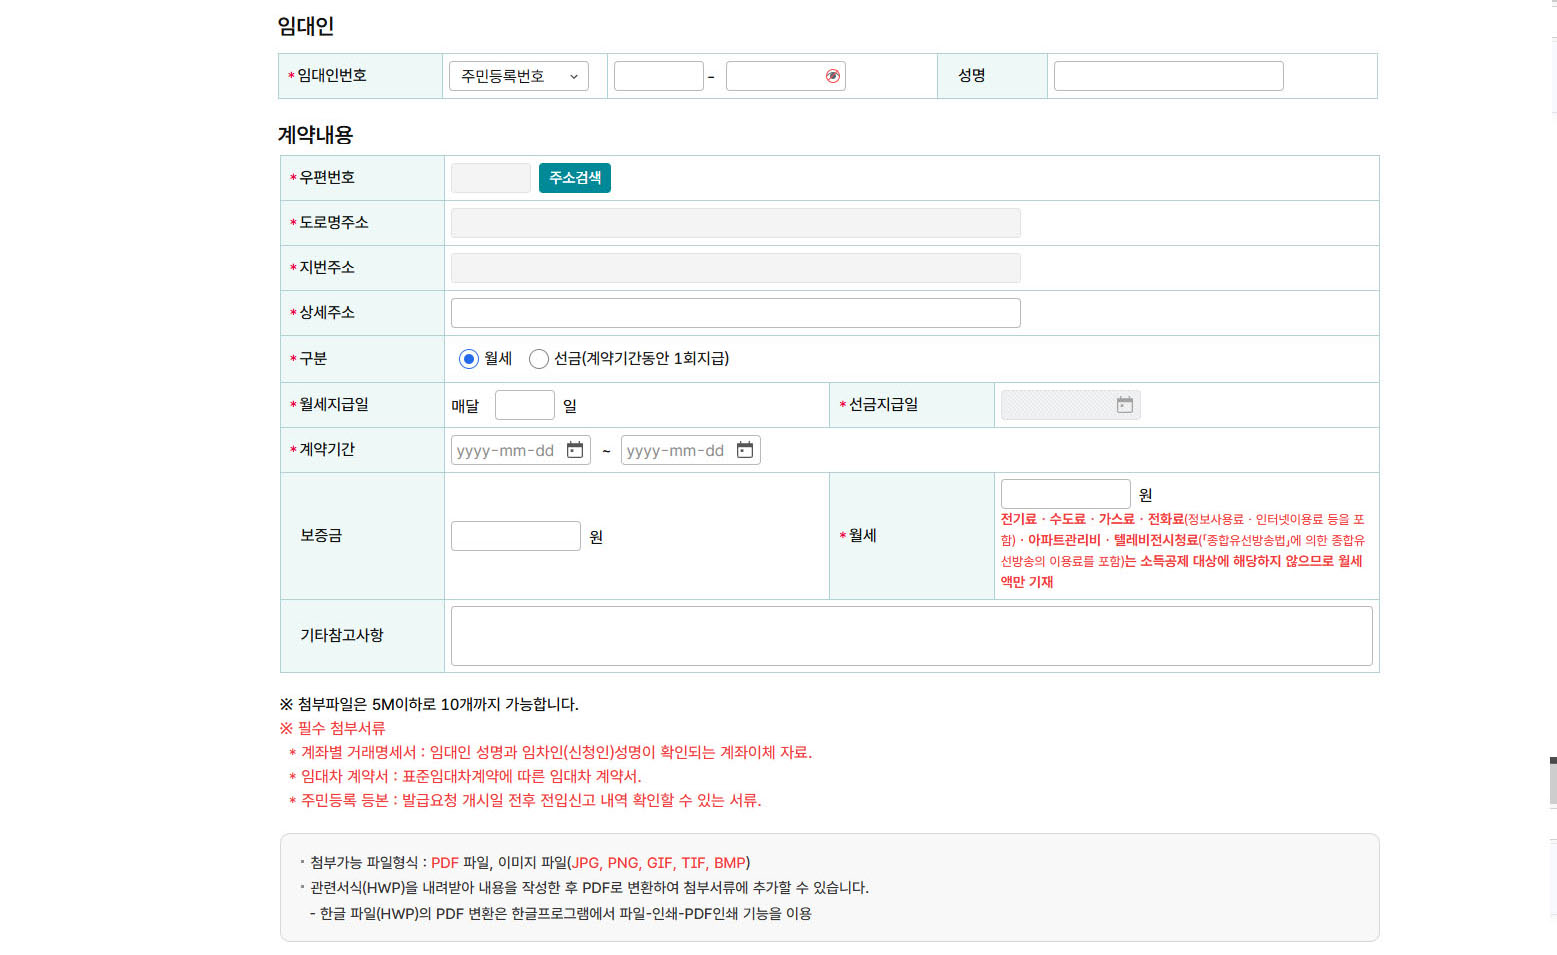Click the 우편번호 field
The width and height of the screenshot is (1557, 955).
pos(490,178)
